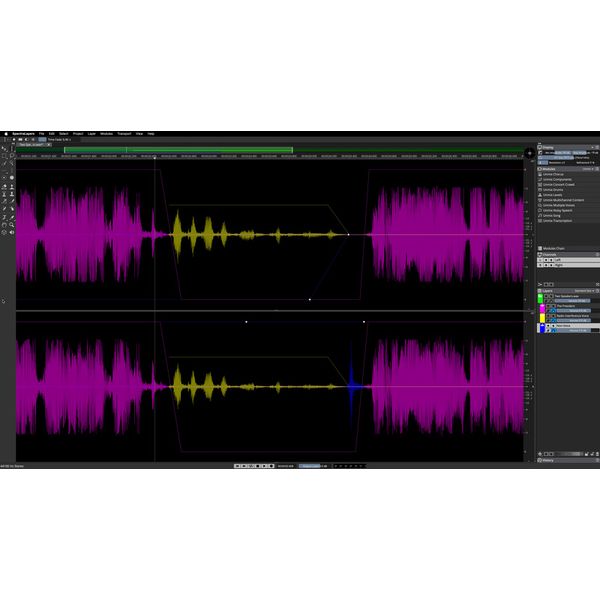Click the Unmix Levels module icon

click(x=540, y=195)
